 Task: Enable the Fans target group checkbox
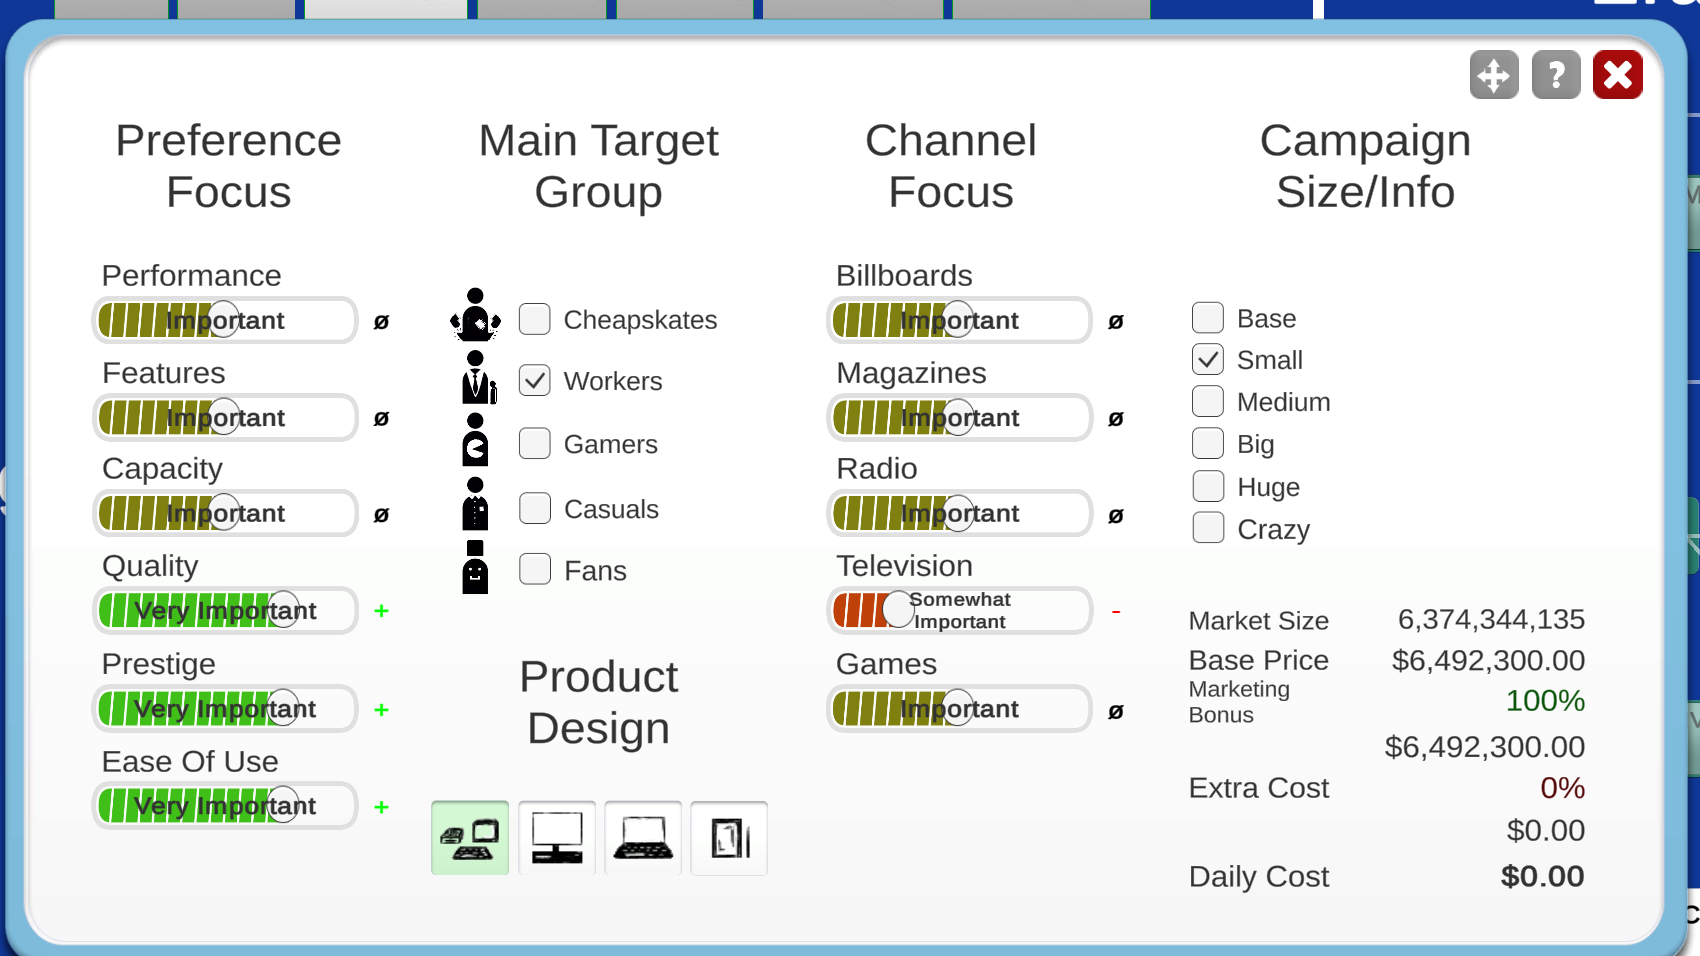[535, 569]
